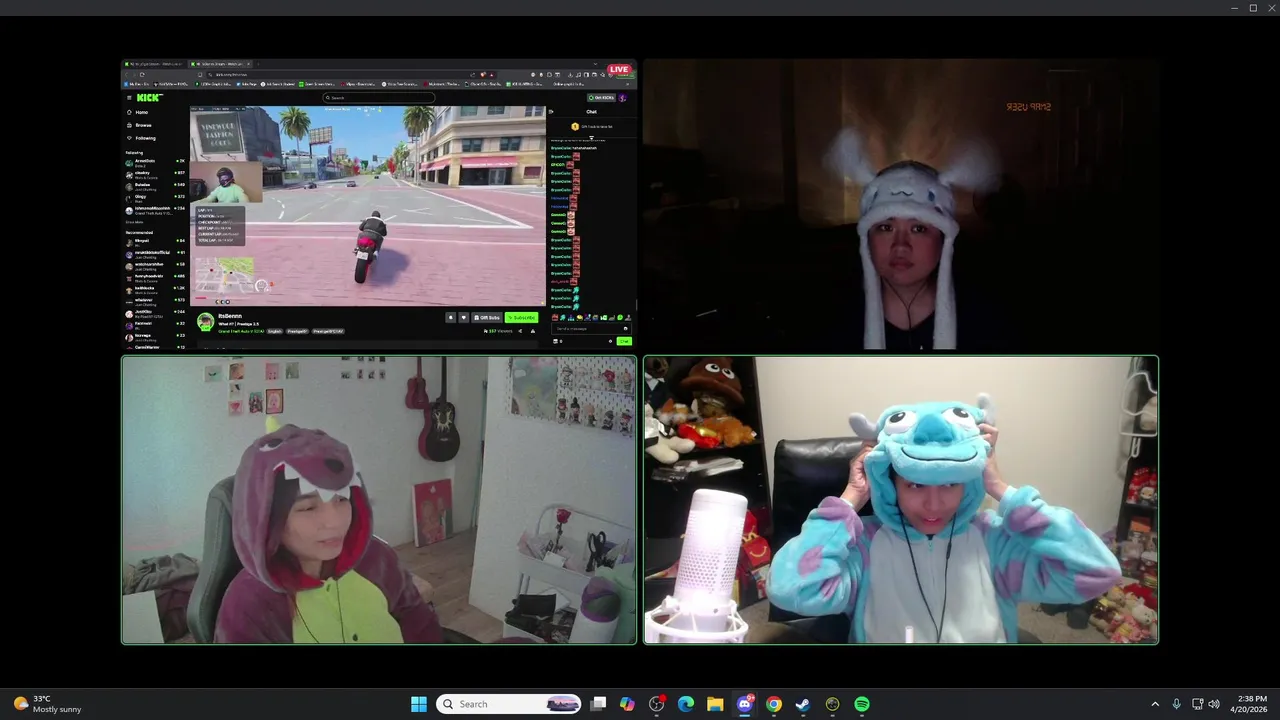Open the Windows Start menu

click(x=419, y=704)
